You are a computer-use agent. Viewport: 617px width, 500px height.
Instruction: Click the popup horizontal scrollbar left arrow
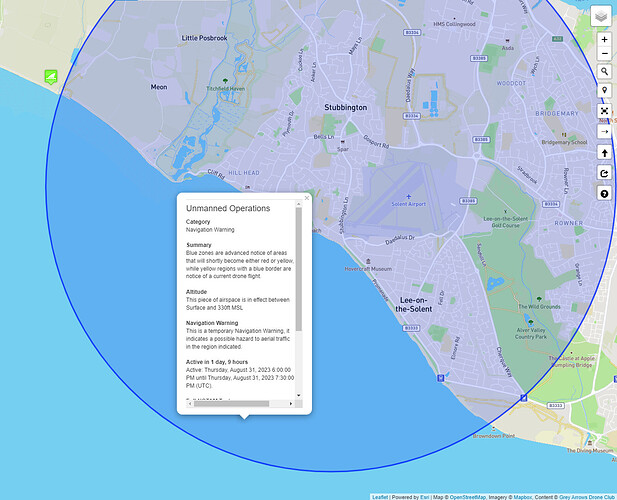coord(190,404)
